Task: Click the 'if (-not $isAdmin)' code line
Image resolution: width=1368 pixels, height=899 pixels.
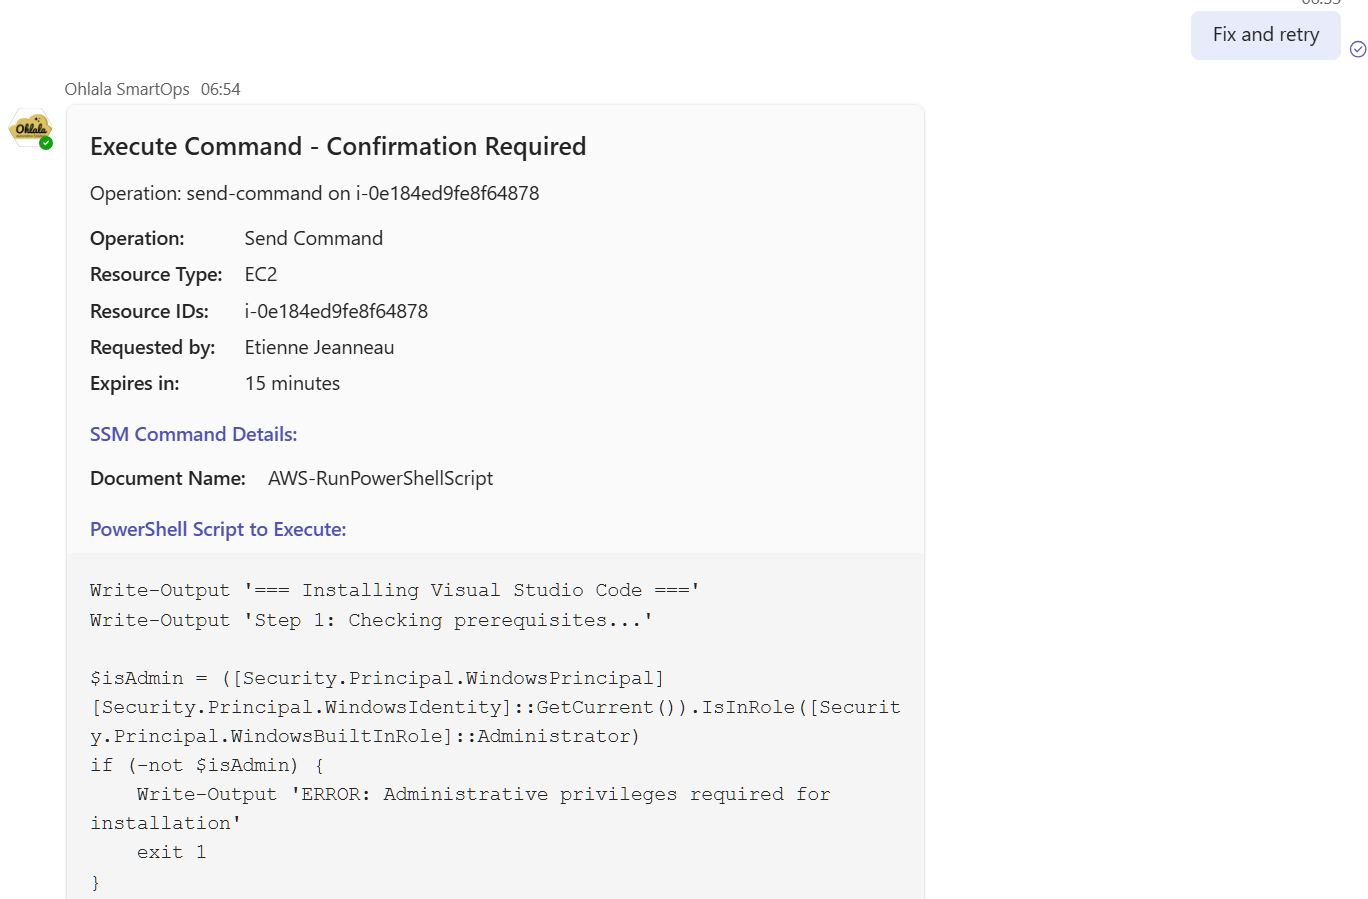Action: pos(206,765)
